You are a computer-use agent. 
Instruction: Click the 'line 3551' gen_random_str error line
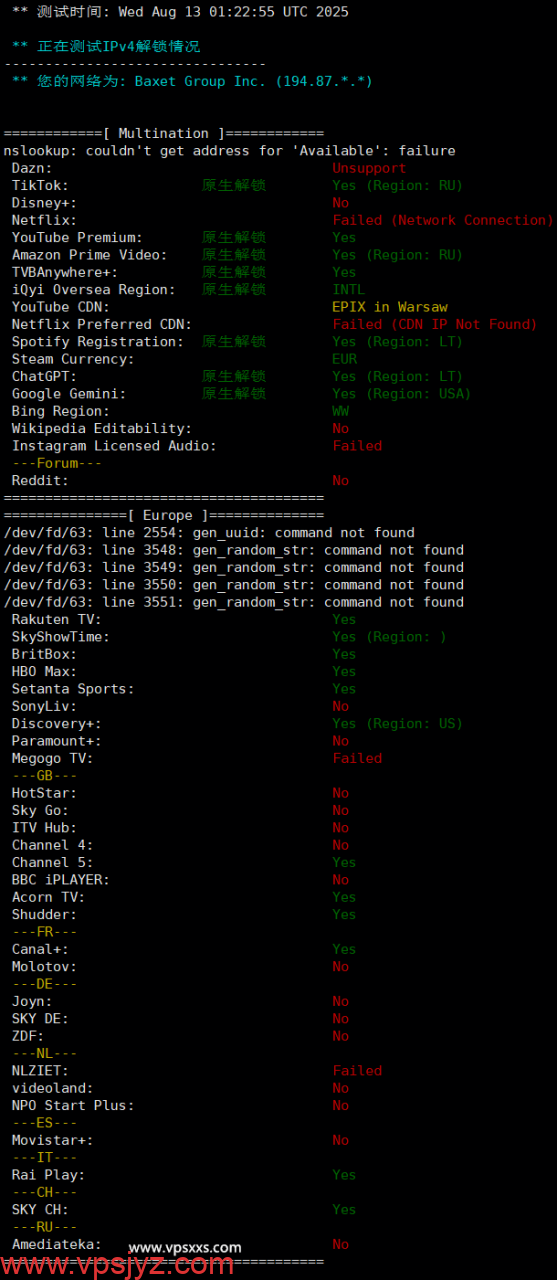click(x=234, y=602)
